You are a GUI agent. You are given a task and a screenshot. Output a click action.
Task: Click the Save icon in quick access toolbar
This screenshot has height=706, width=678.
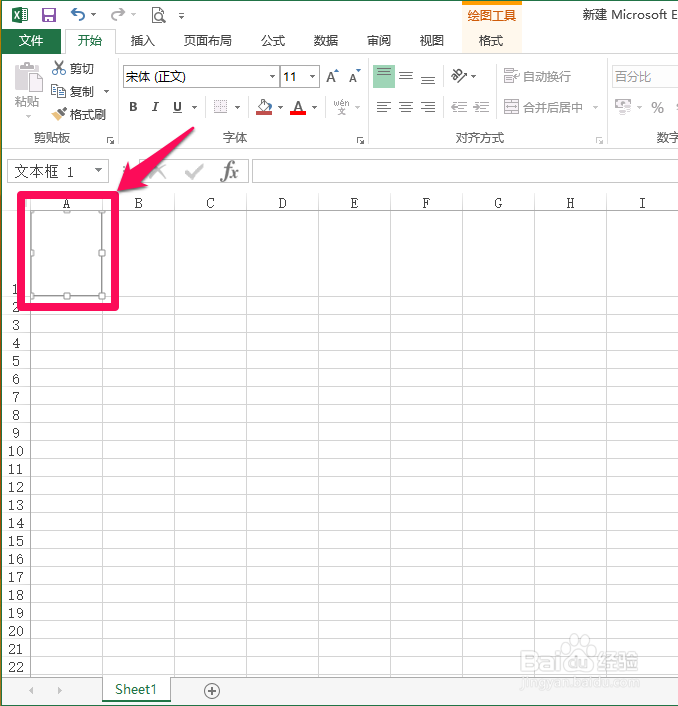(49, 15)
